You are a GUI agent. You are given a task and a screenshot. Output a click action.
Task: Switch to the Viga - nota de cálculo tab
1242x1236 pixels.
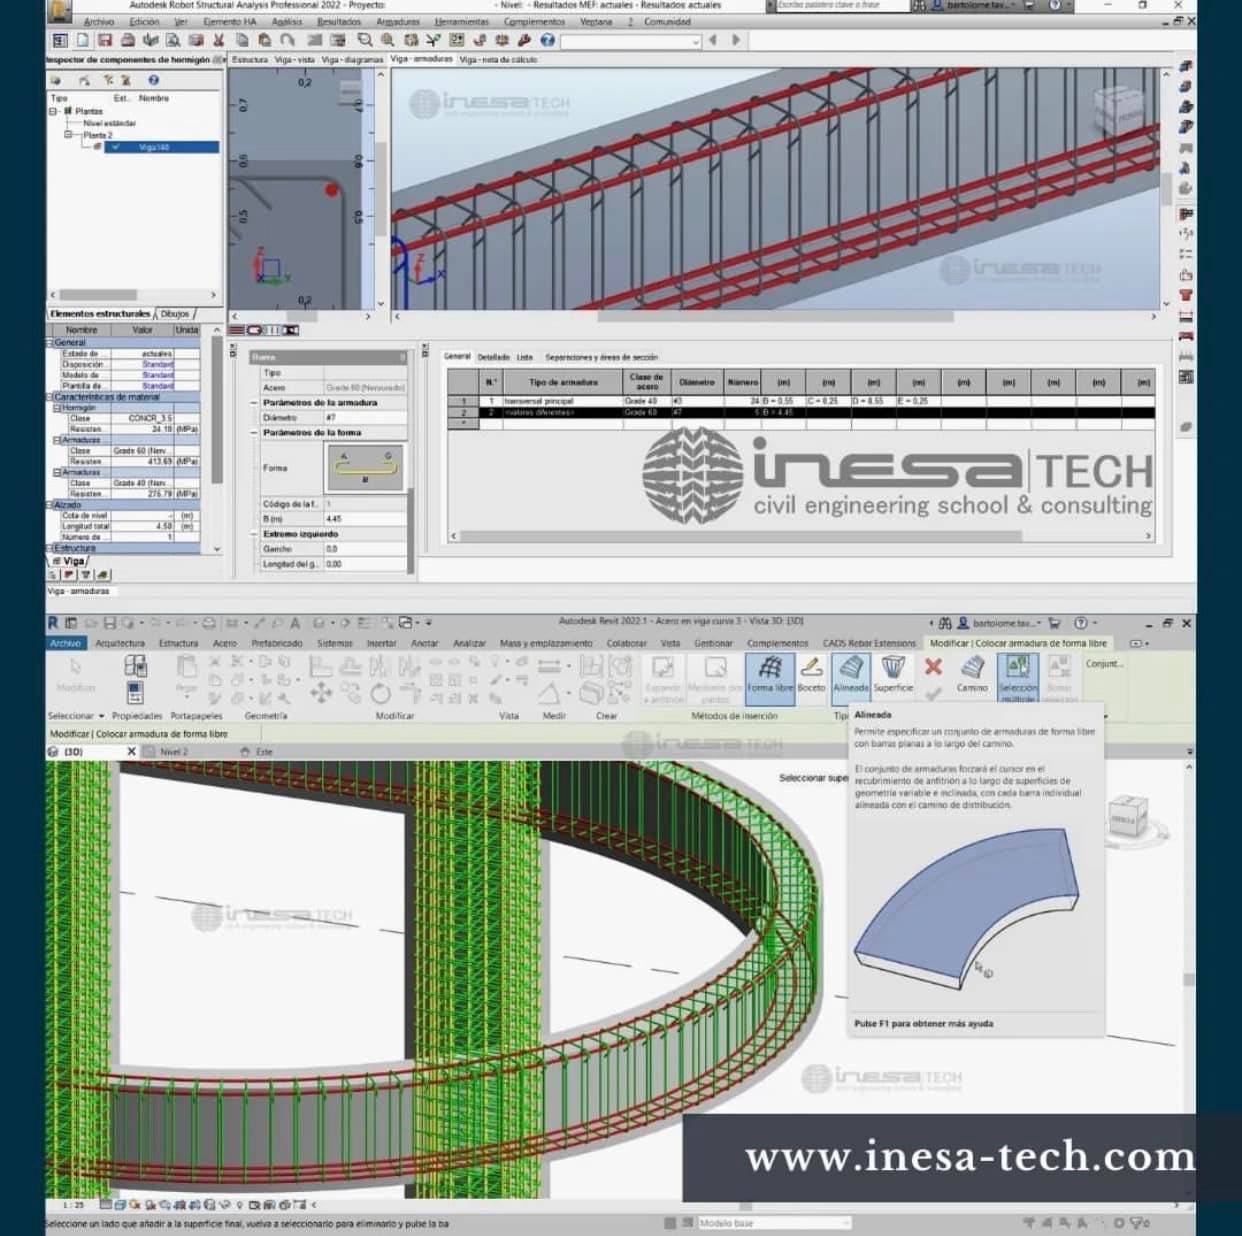(498, 60)
